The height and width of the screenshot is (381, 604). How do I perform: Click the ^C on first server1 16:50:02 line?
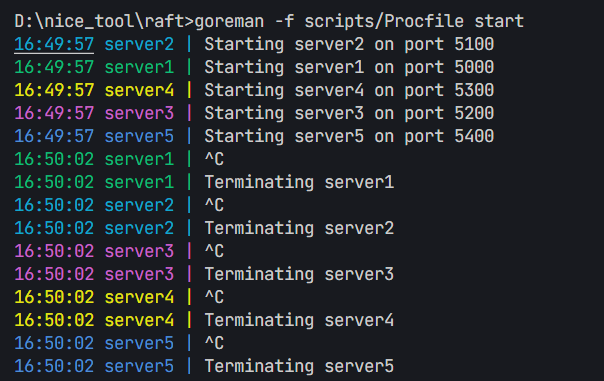[x=214, y=159]
